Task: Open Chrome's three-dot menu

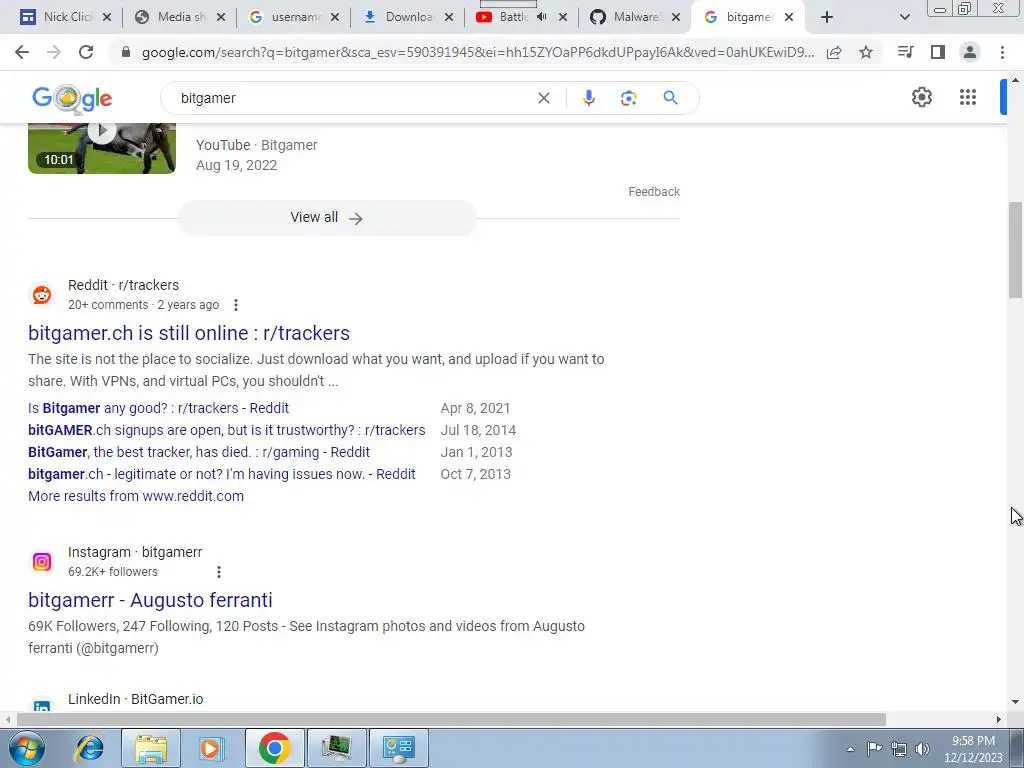Action: [1002, 52]
